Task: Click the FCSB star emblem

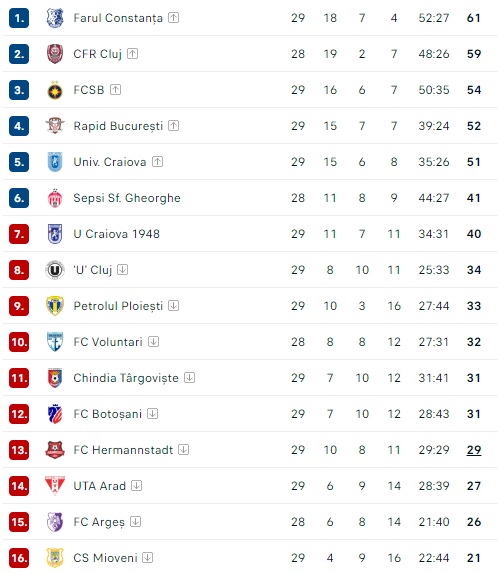Action: coord(55,90)
